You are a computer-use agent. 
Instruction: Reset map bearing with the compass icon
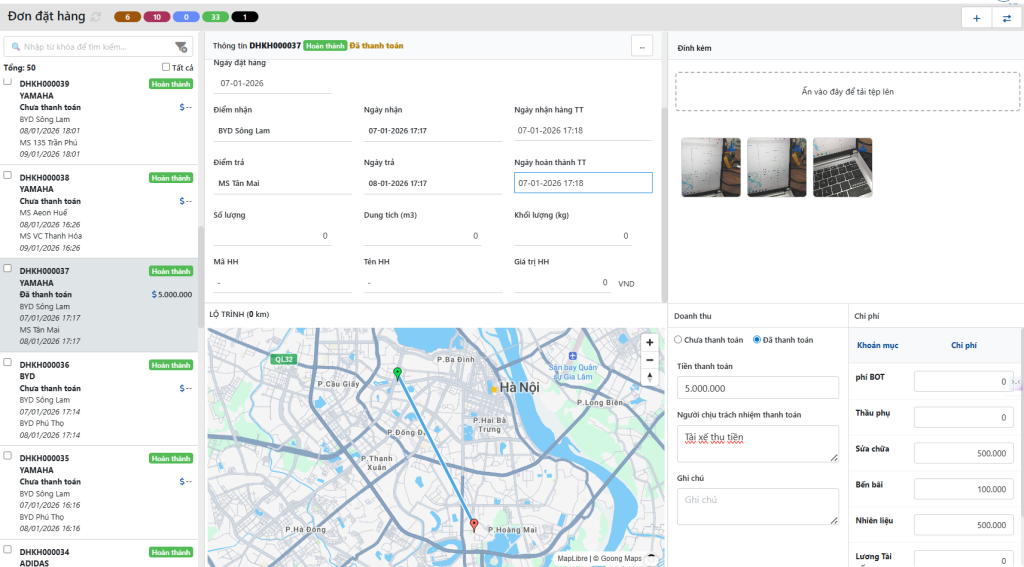tap(650, 377)
